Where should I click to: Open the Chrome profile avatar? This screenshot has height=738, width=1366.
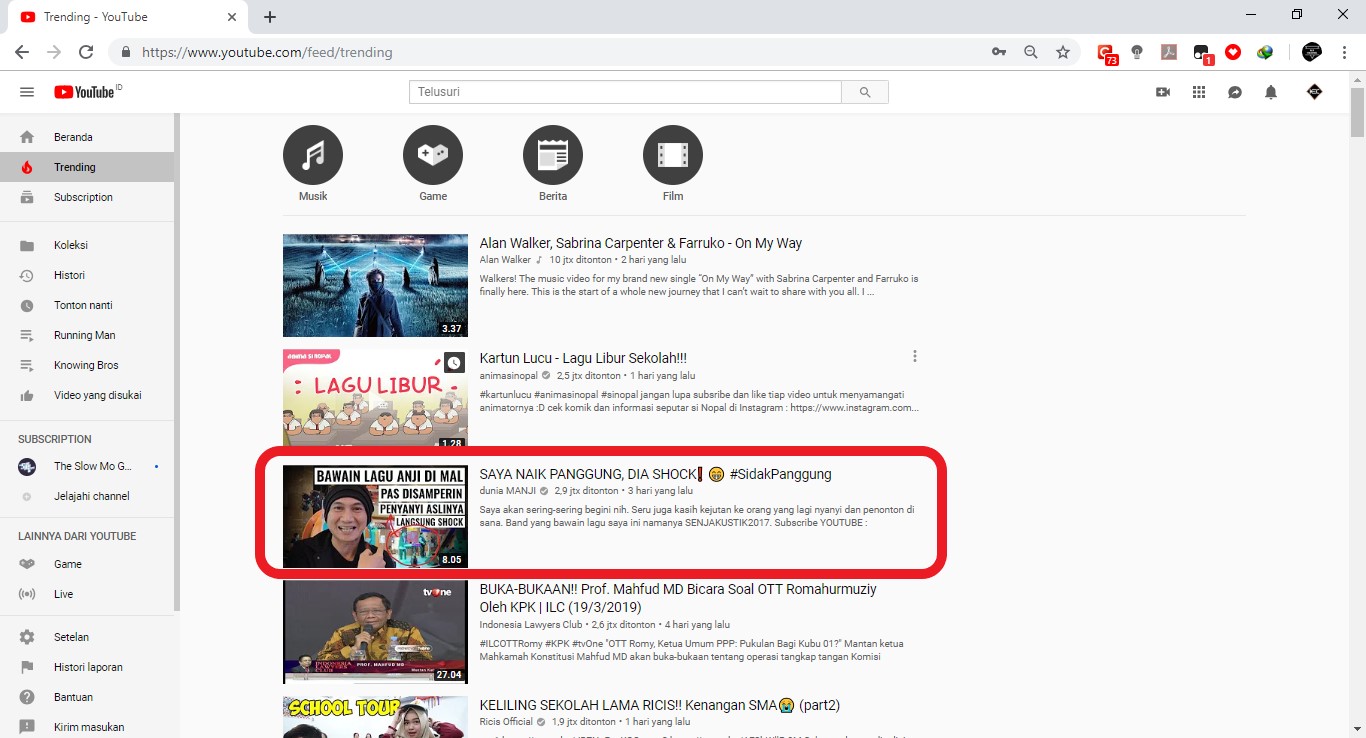click(x=1312, y=52)
